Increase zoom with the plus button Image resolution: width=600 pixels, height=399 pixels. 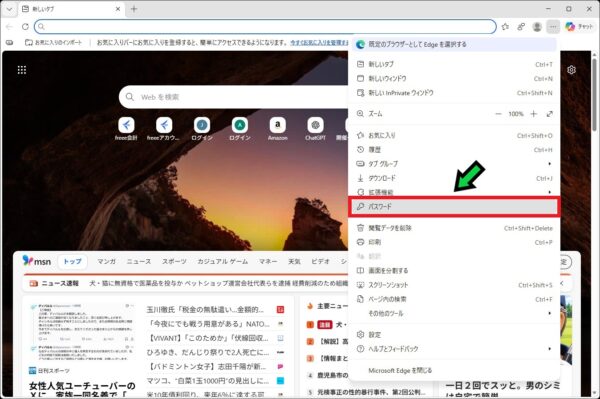[534, 114]
